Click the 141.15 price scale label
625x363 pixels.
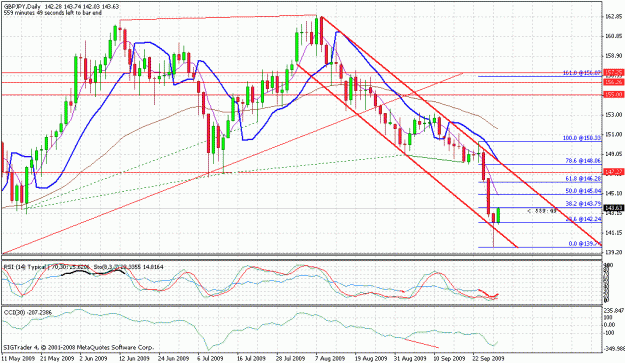coord(614,232)
